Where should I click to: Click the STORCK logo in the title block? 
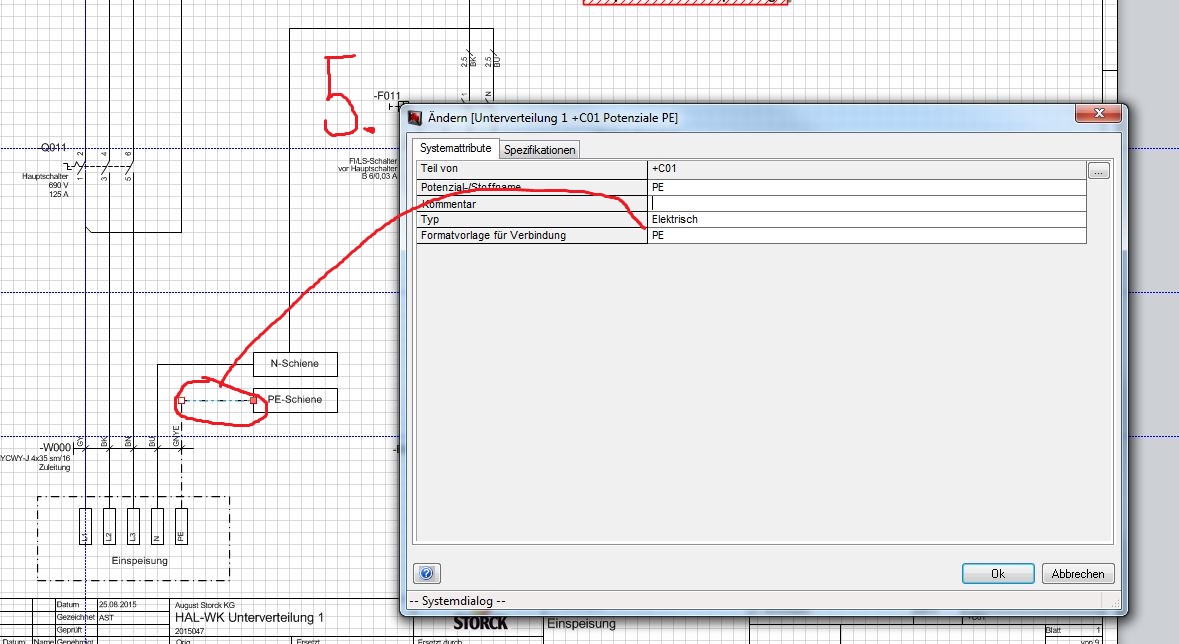[480, 624]
